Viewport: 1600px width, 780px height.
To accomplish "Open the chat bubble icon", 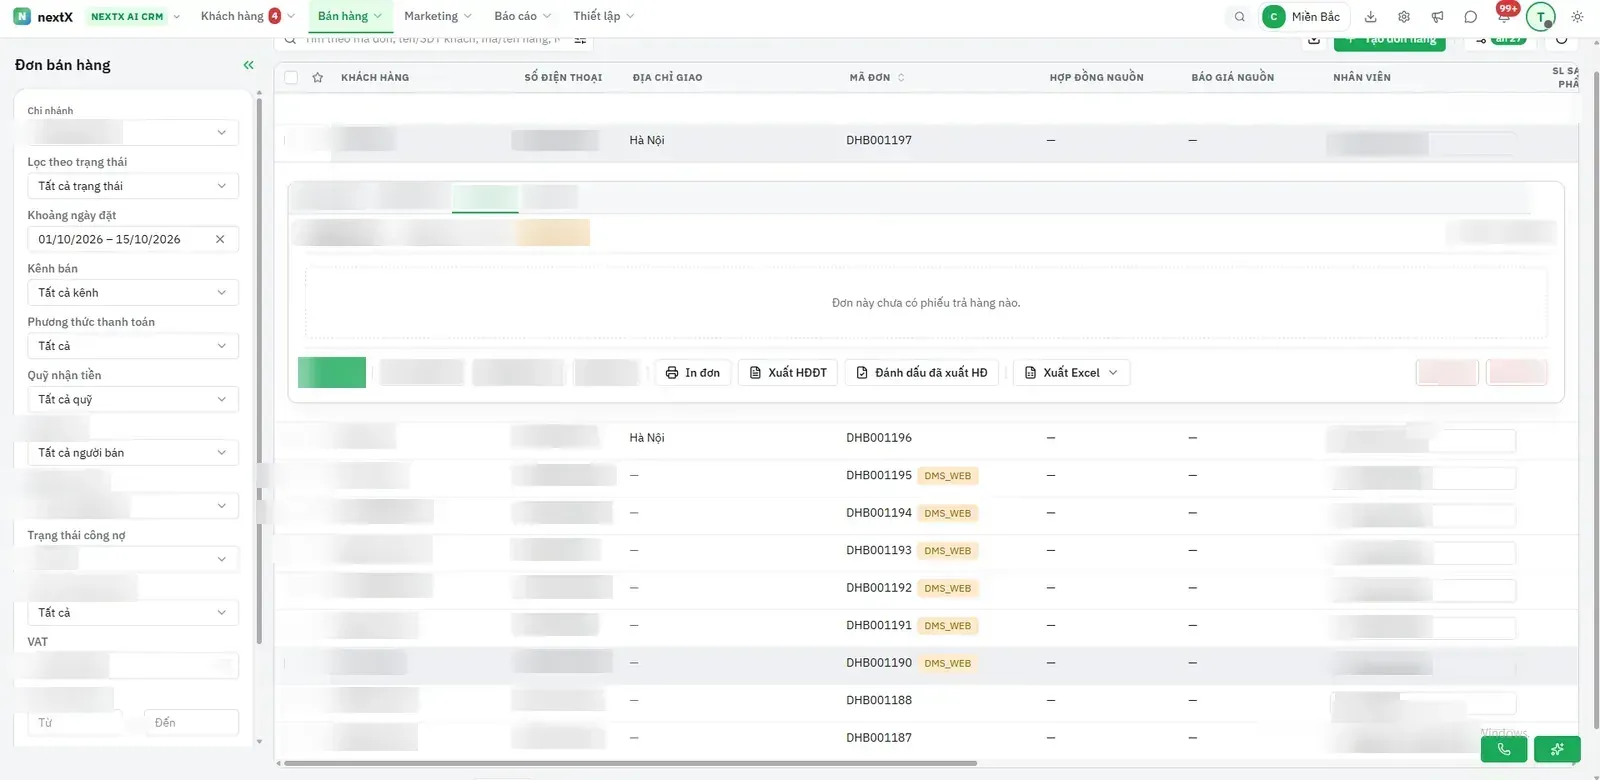I will pyautogui.click(x=1470, y=17).
